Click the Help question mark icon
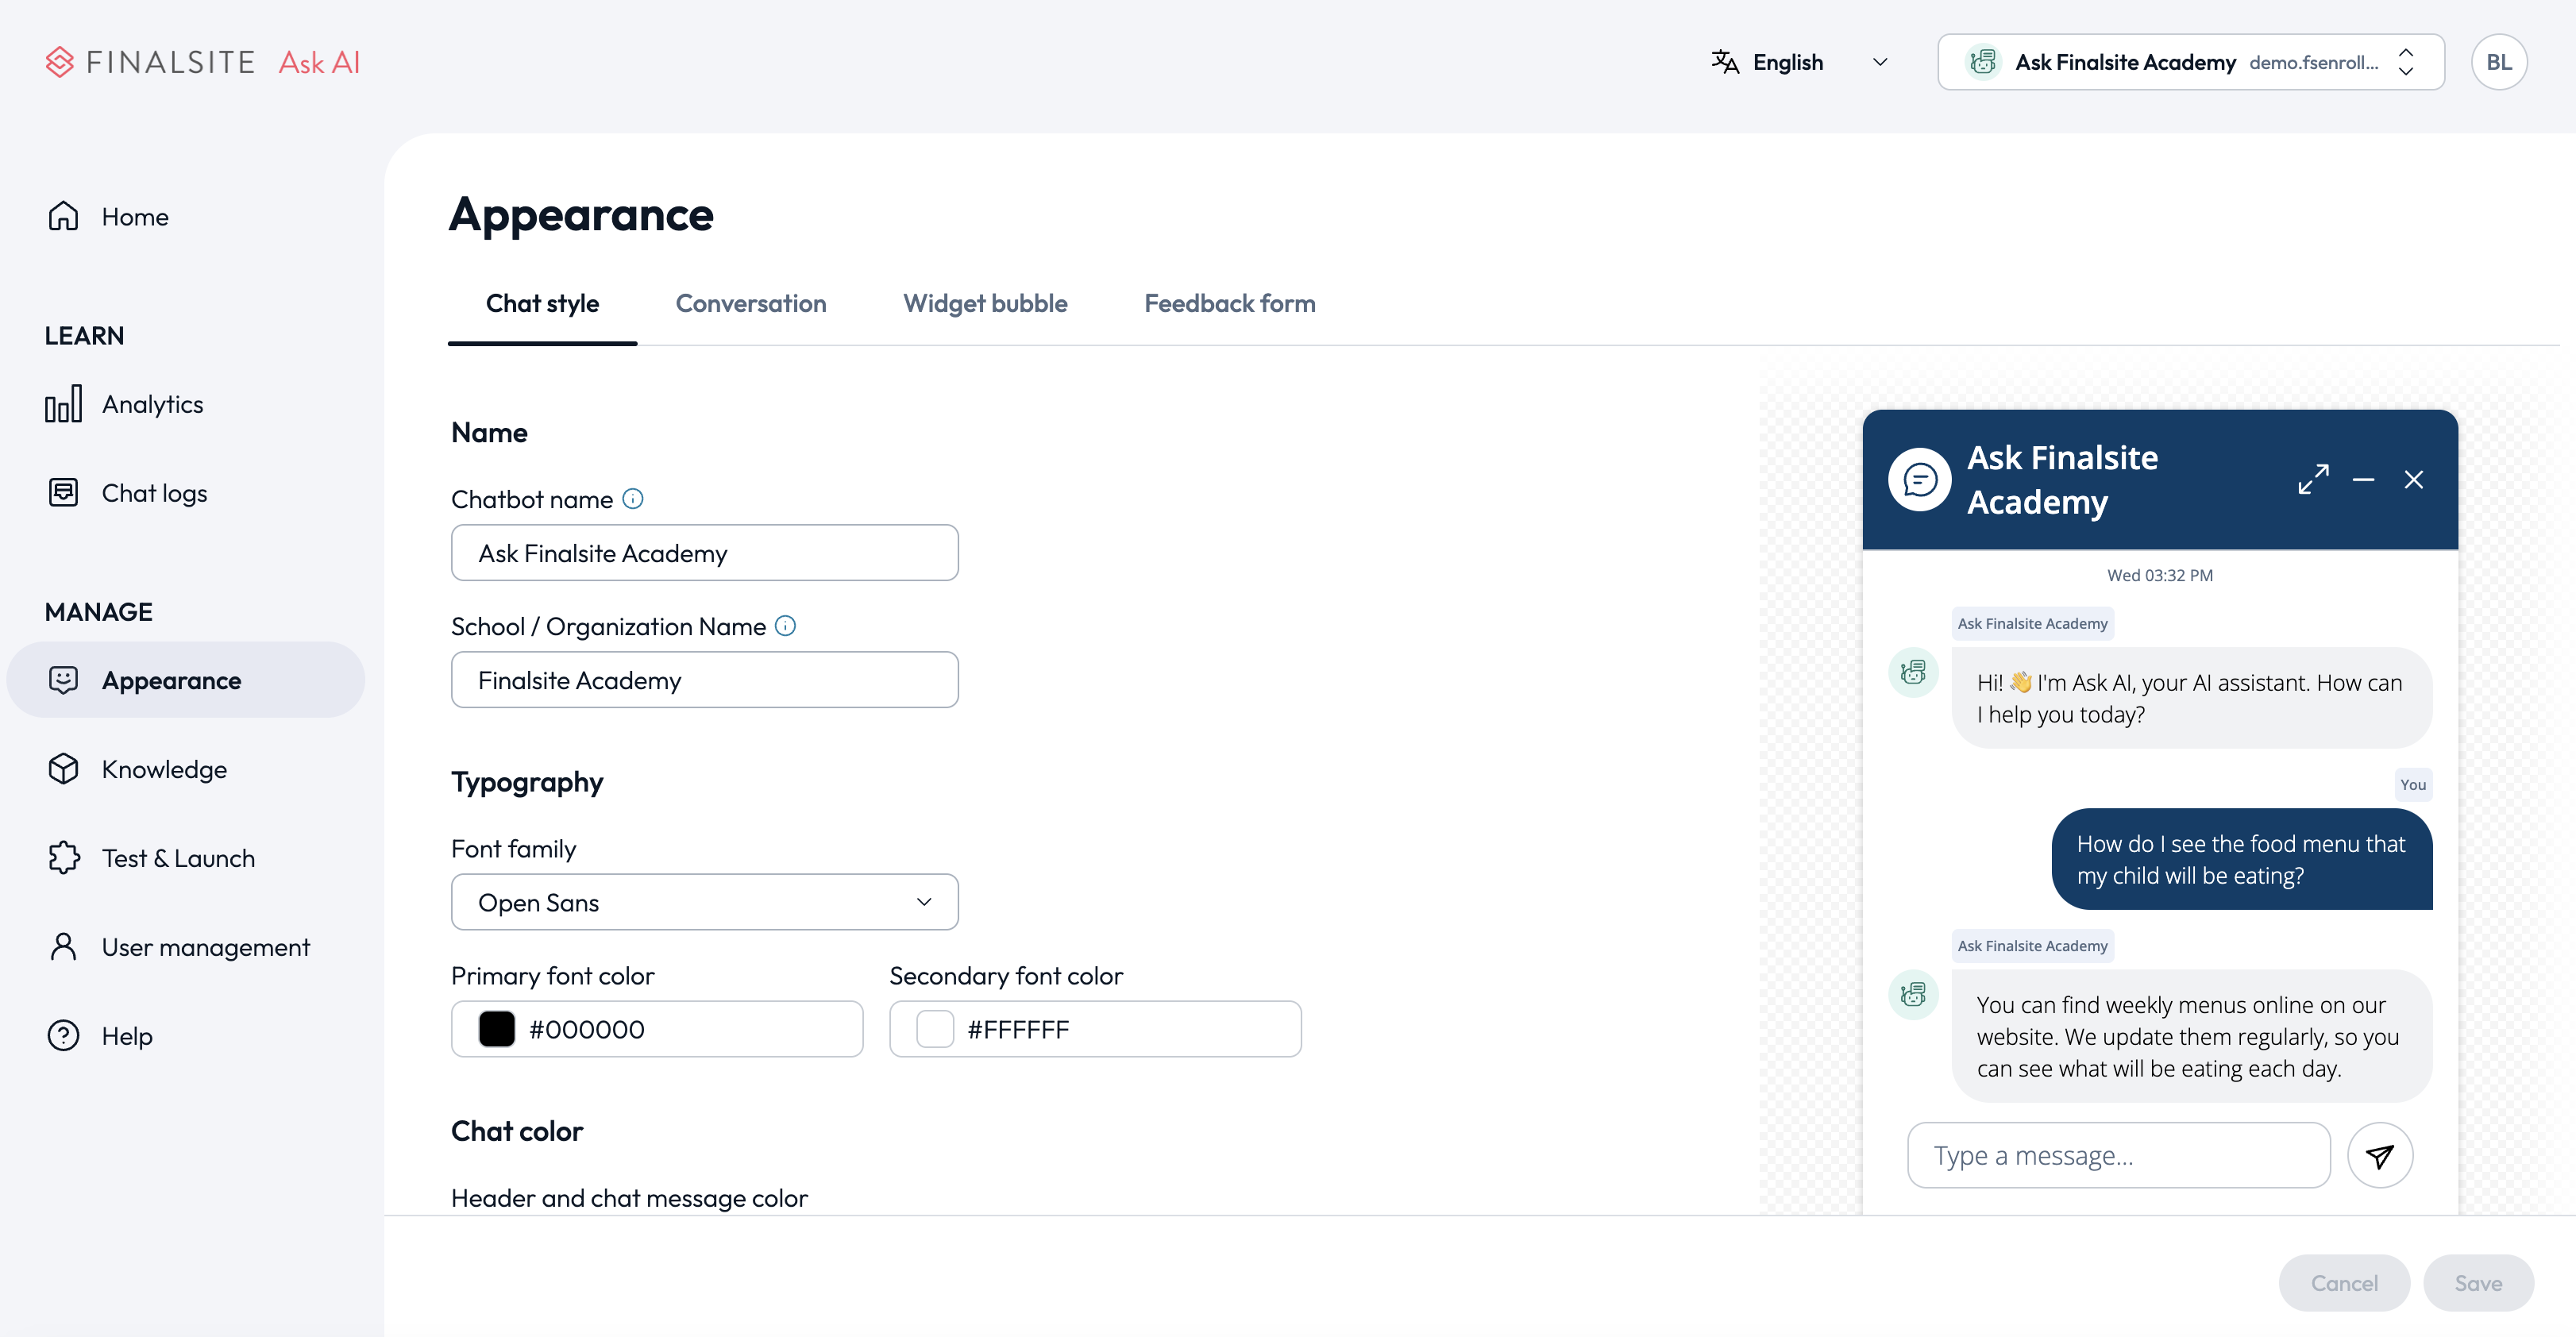 pos(63,1035)
